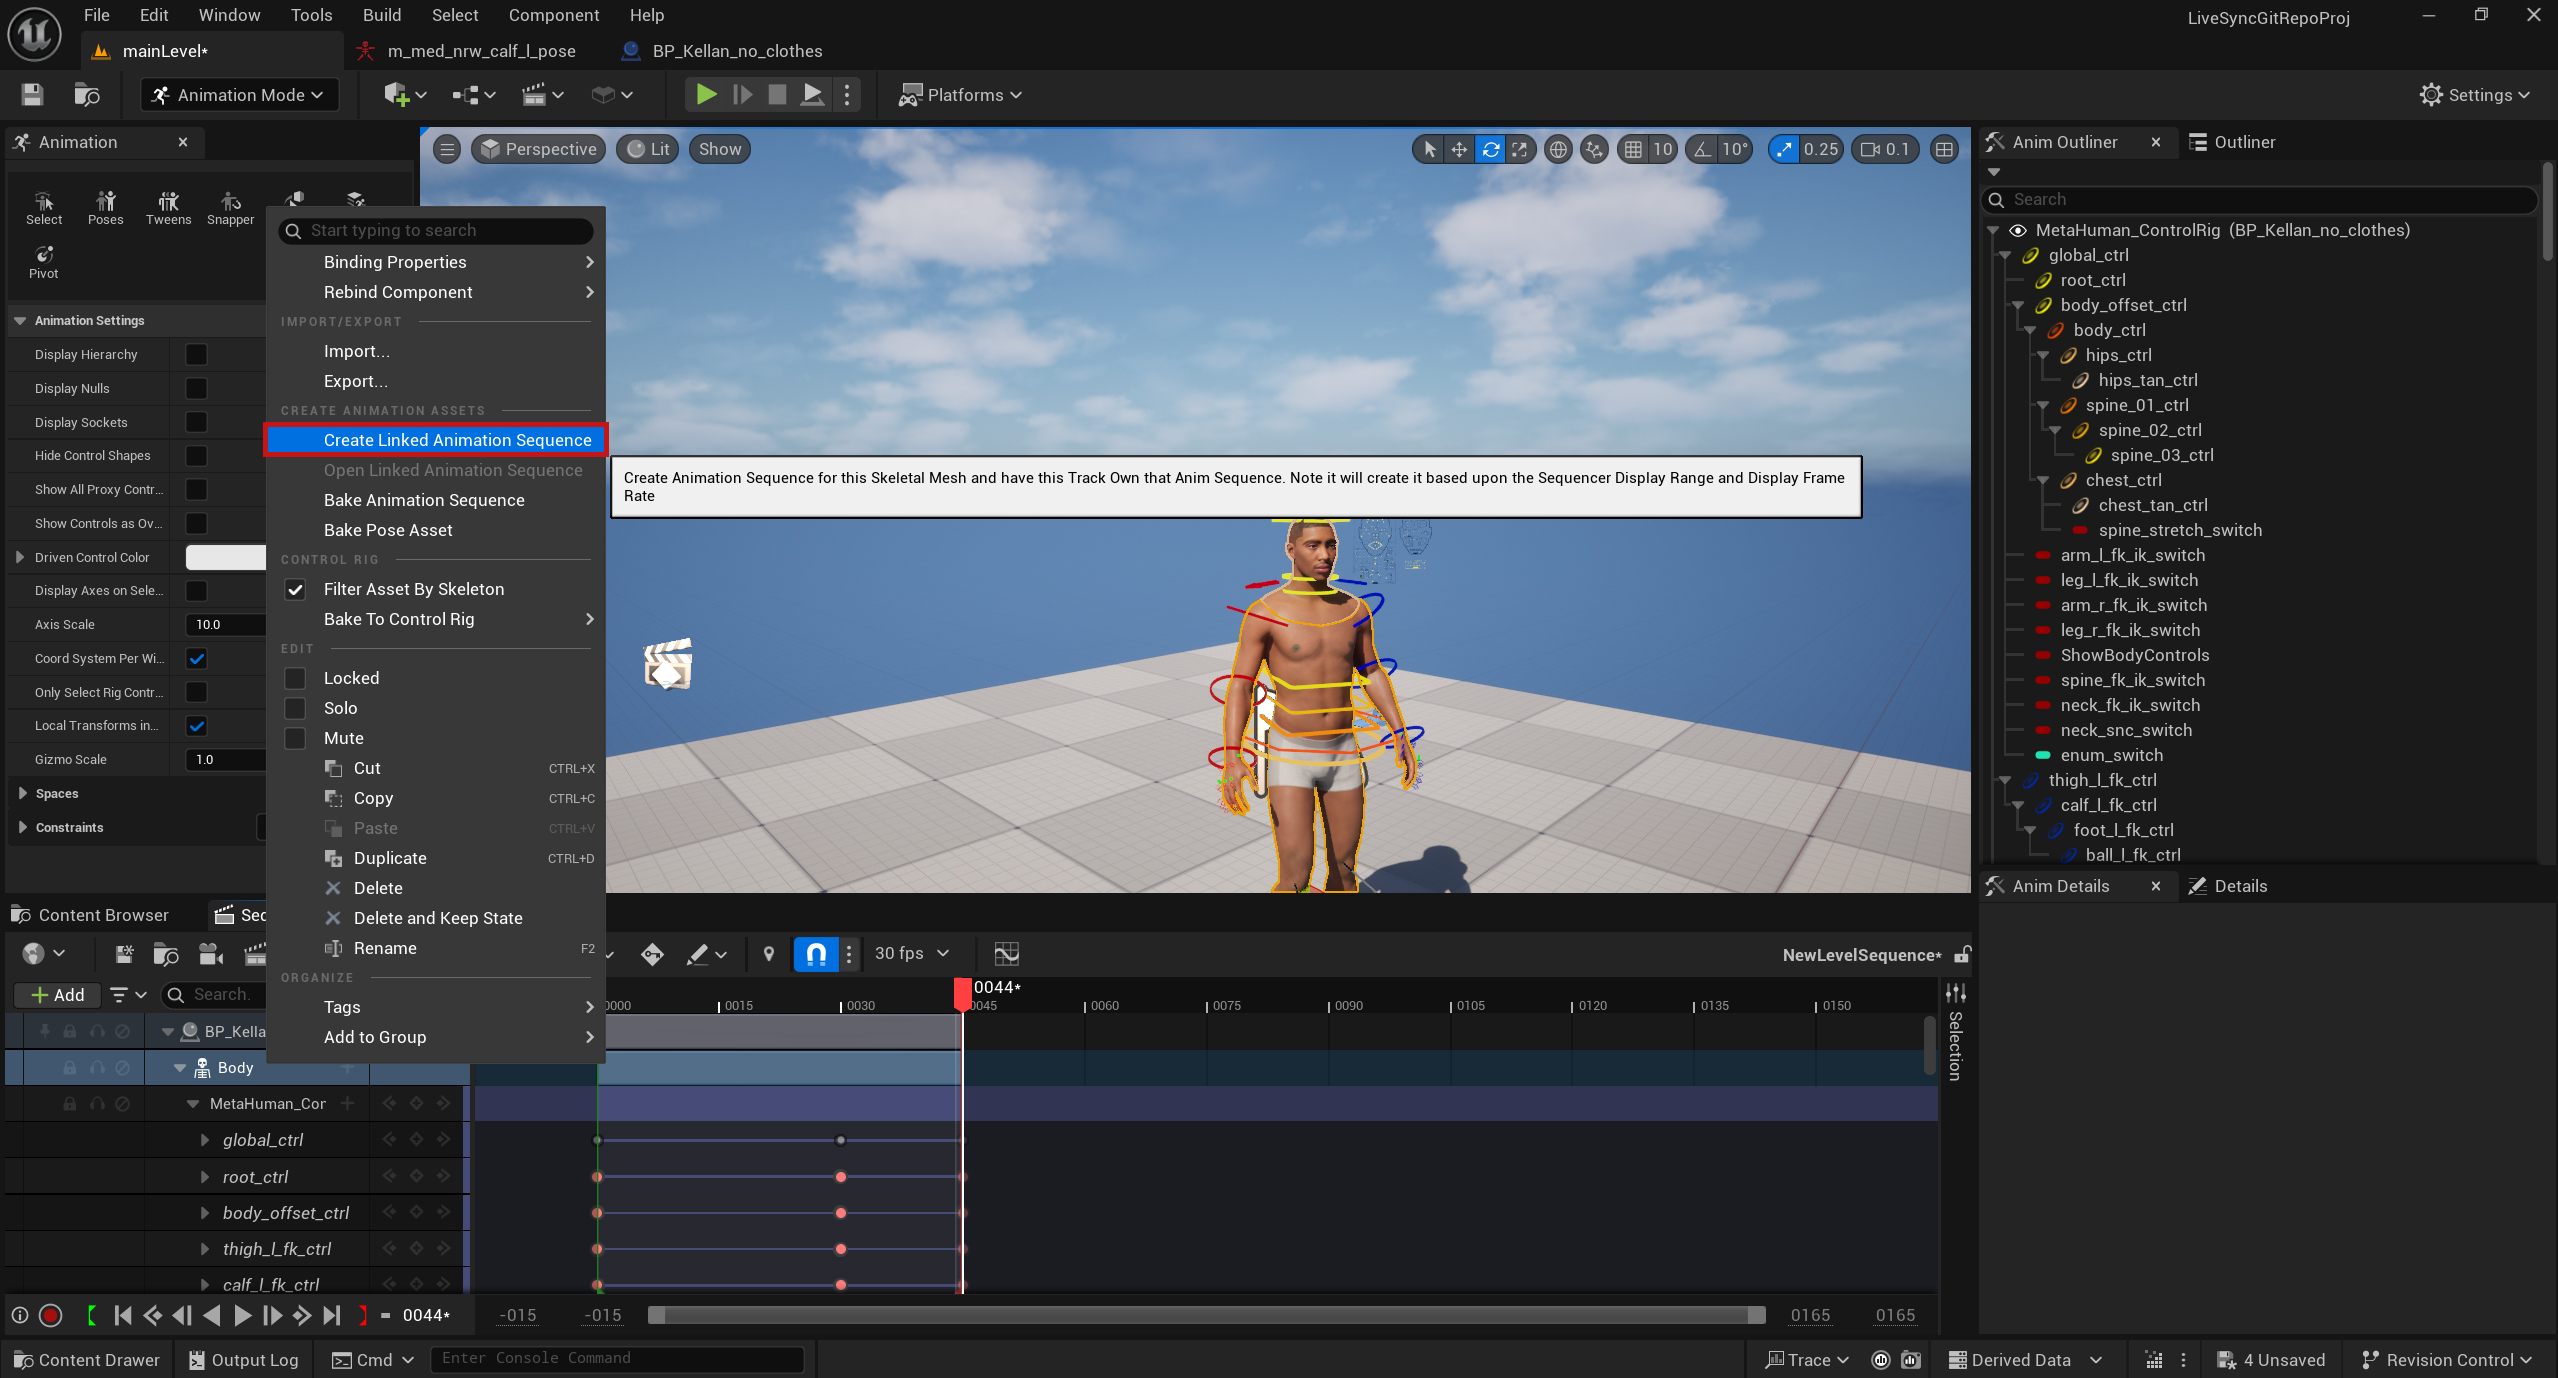2558x1378 pixels.
Task: Collapse Animation Settings section
Action: pyautogui.click(x=20, y=320)
